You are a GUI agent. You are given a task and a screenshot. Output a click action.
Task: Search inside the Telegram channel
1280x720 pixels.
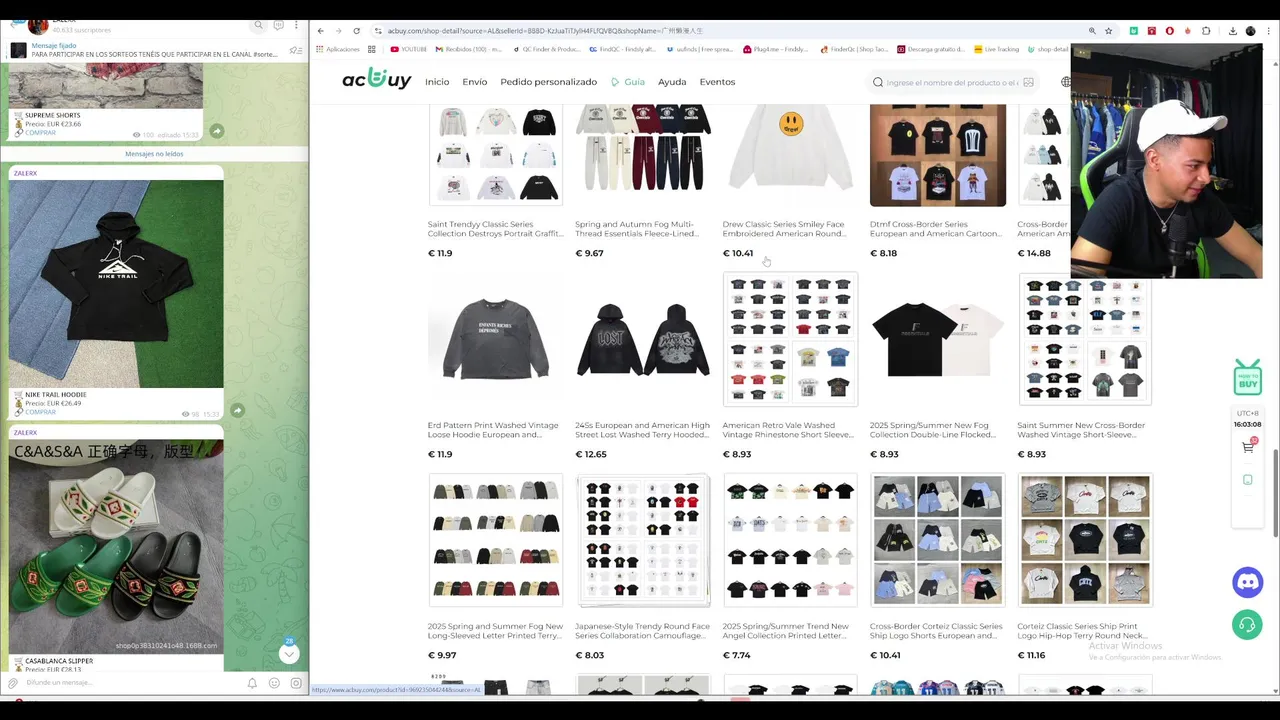[x=258, y=25]
